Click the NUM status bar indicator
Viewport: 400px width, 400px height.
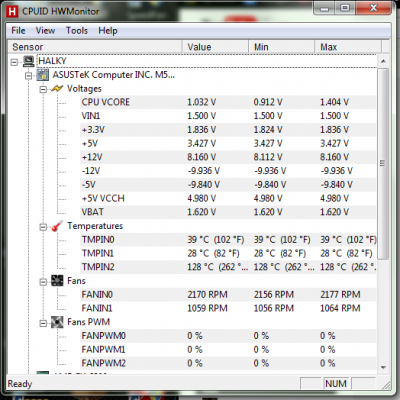pyautogui.click(x=335, y=384)
